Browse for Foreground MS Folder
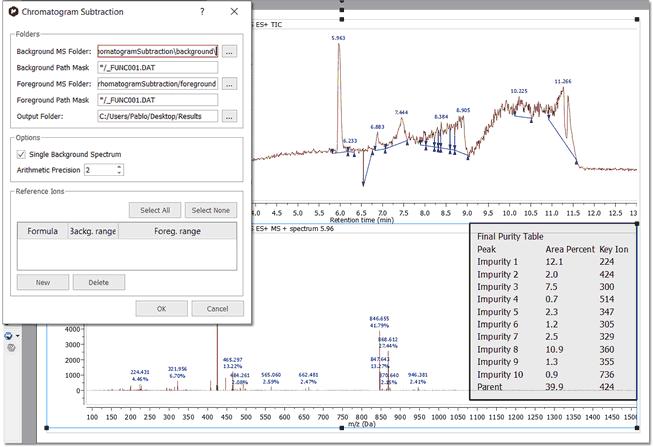Image resolution: width=653 pixels, height=447 pixels. click(230, 84)
